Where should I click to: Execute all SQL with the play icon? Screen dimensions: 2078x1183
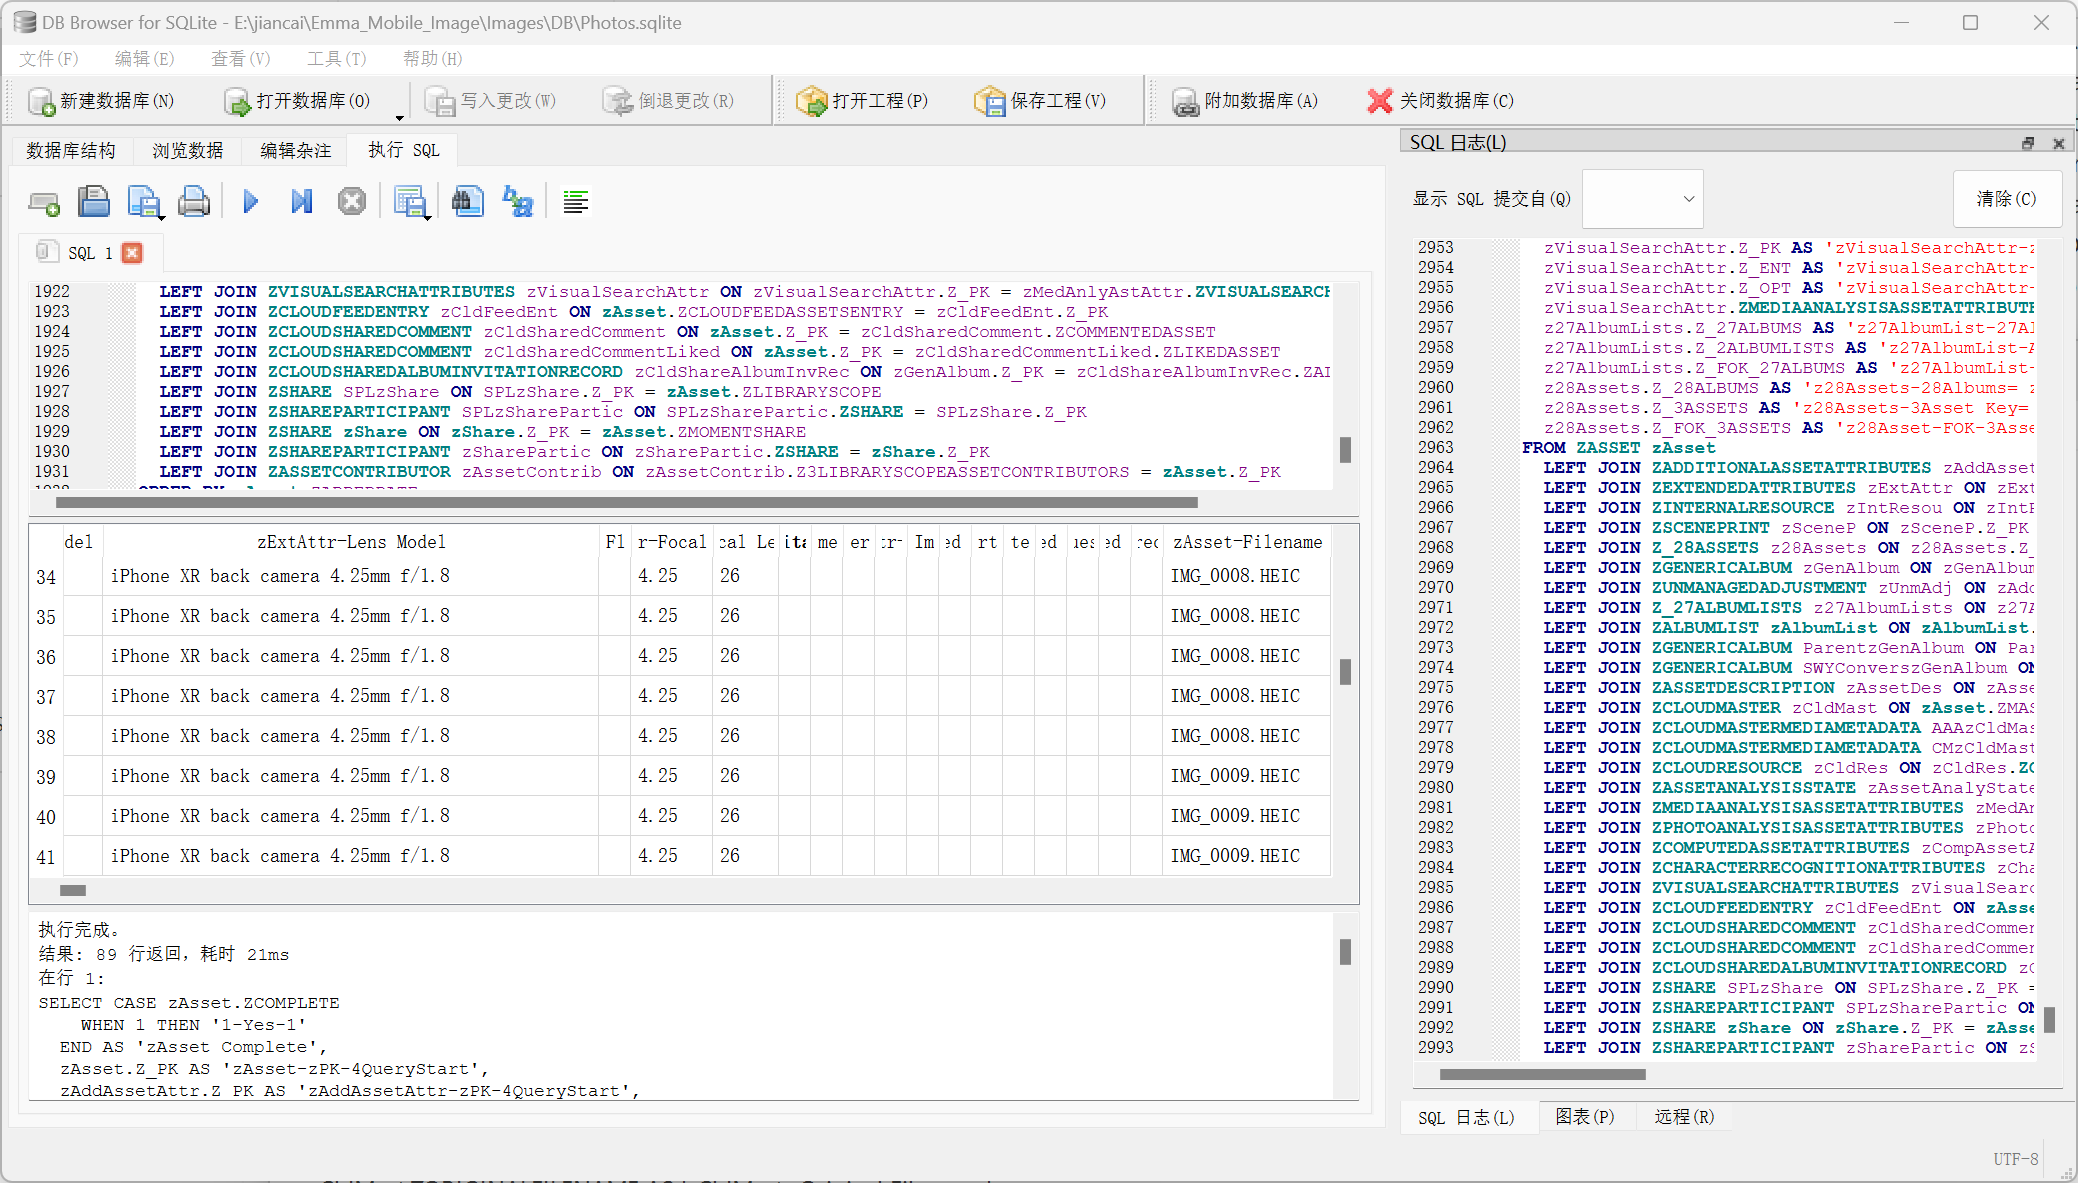click(x=251, y=202)
